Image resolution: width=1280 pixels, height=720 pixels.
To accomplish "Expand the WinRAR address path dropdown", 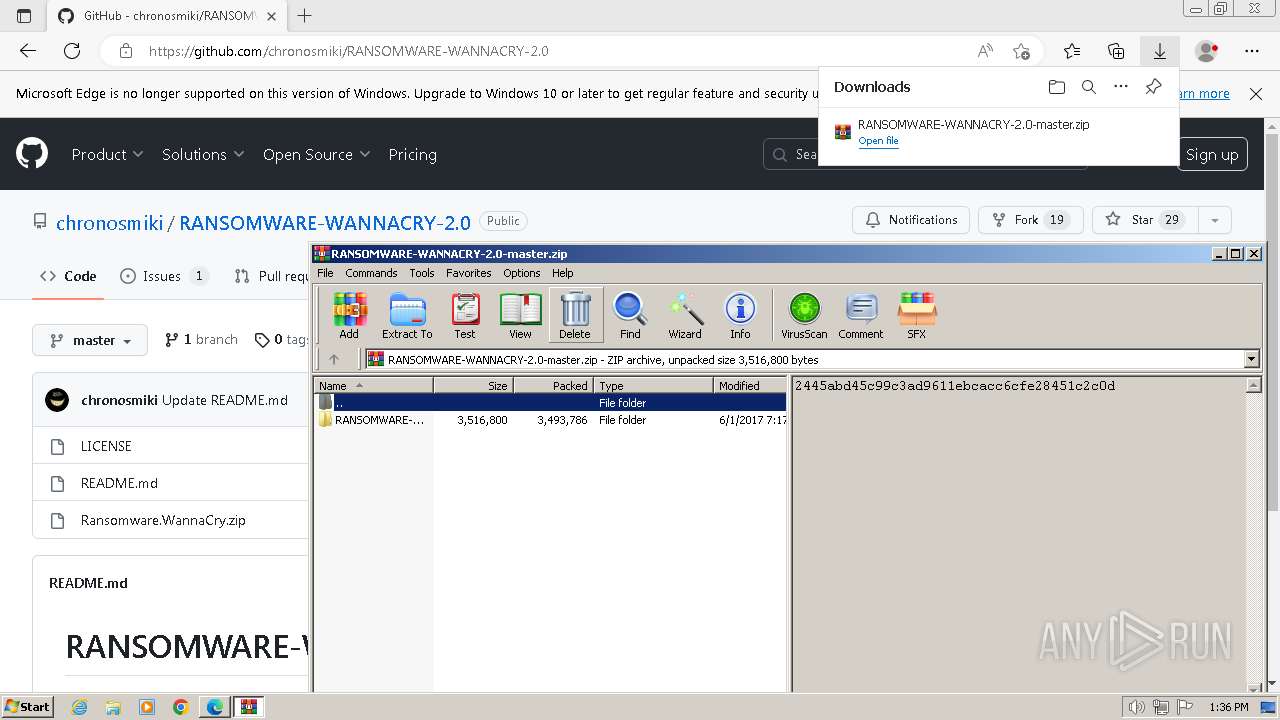I will (1251, 359).
